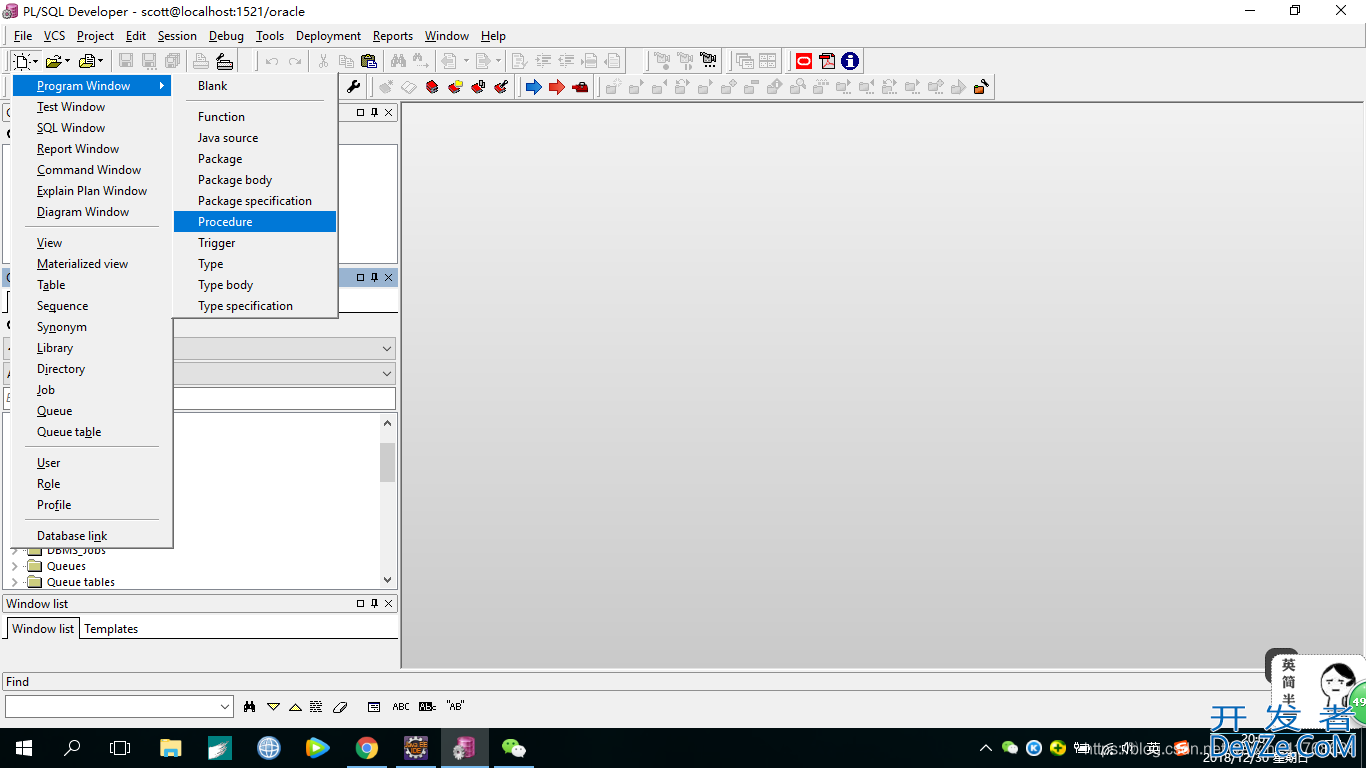Click the yellow down triangle find next

pyautogui.click(x=273, y=707)
